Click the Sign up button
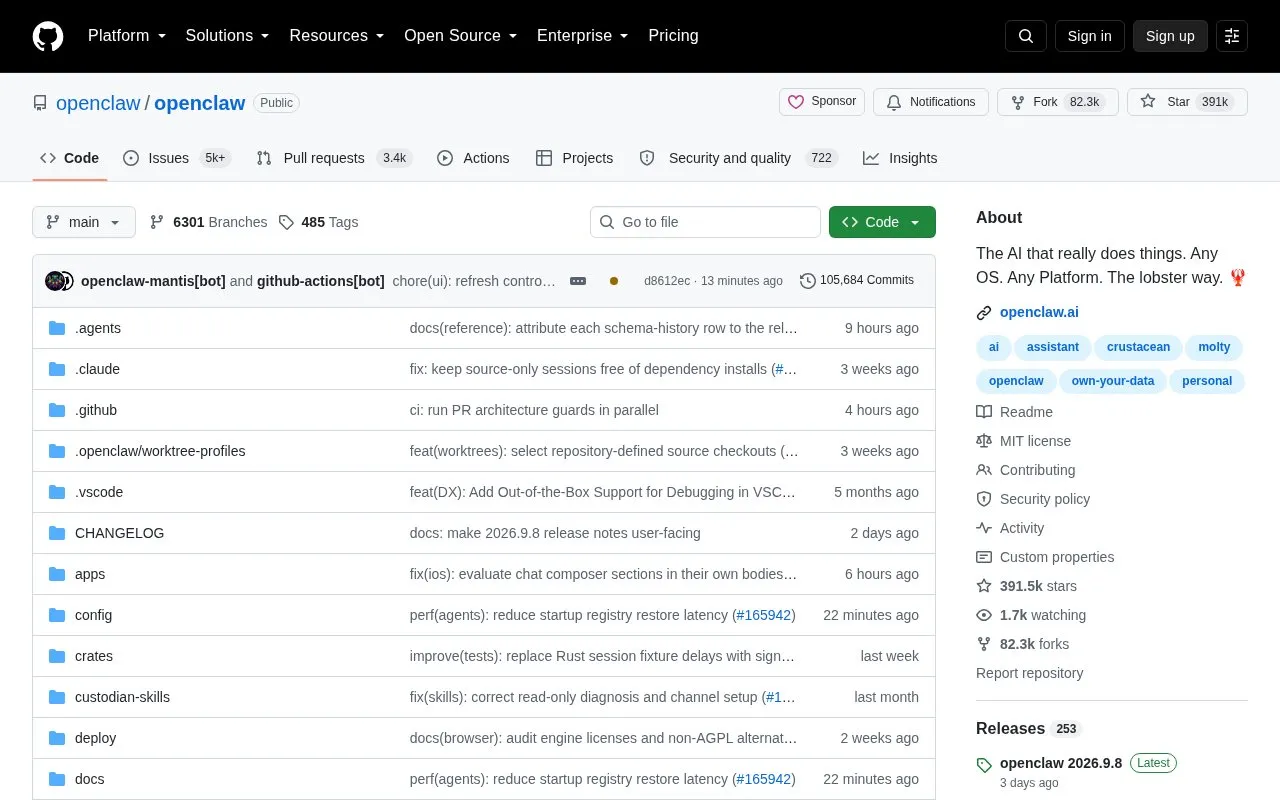This screenshot has width=1280, height=800. pos(1170,36)
